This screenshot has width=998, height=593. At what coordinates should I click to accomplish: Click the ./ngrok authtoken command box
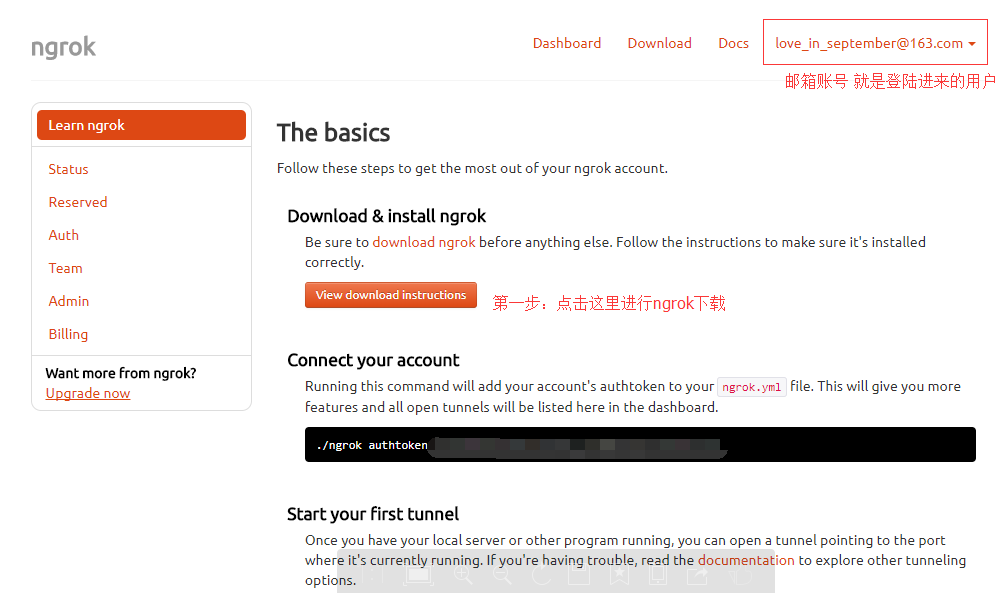point(640,445)
